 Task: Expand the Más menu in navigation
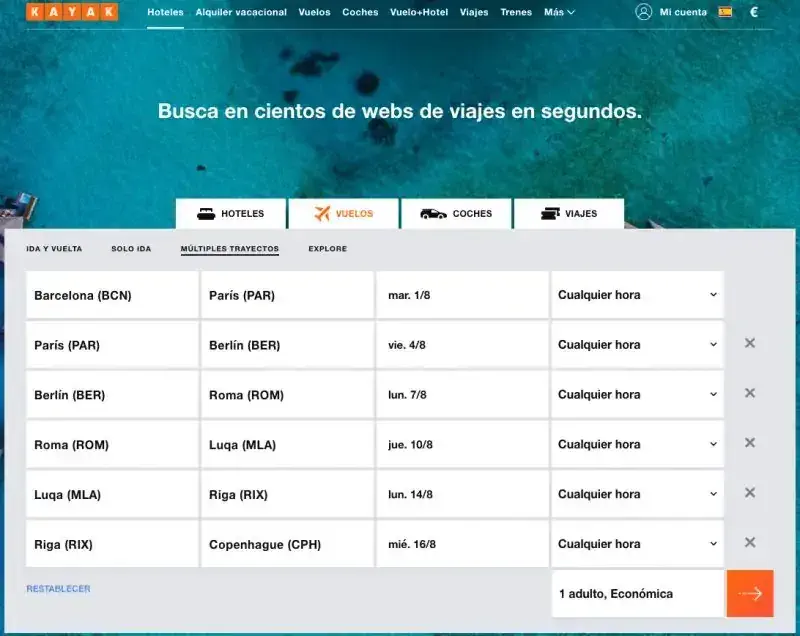coord(559,12)
